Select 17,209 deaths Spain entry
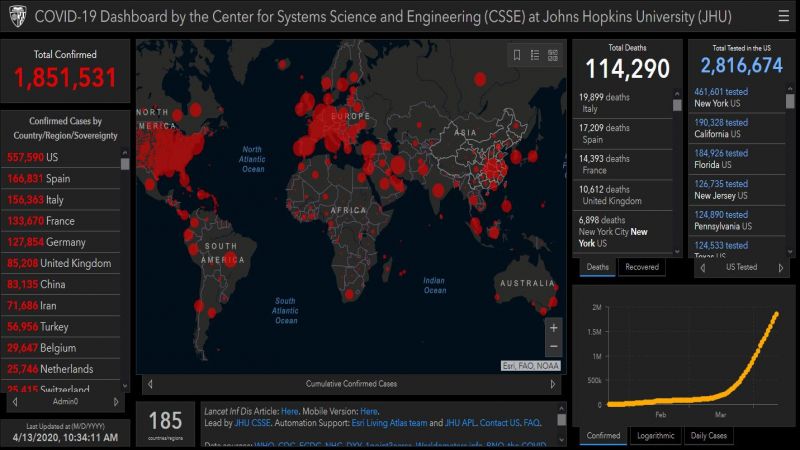Screen dimensions: 800x450 click(623, 134)
